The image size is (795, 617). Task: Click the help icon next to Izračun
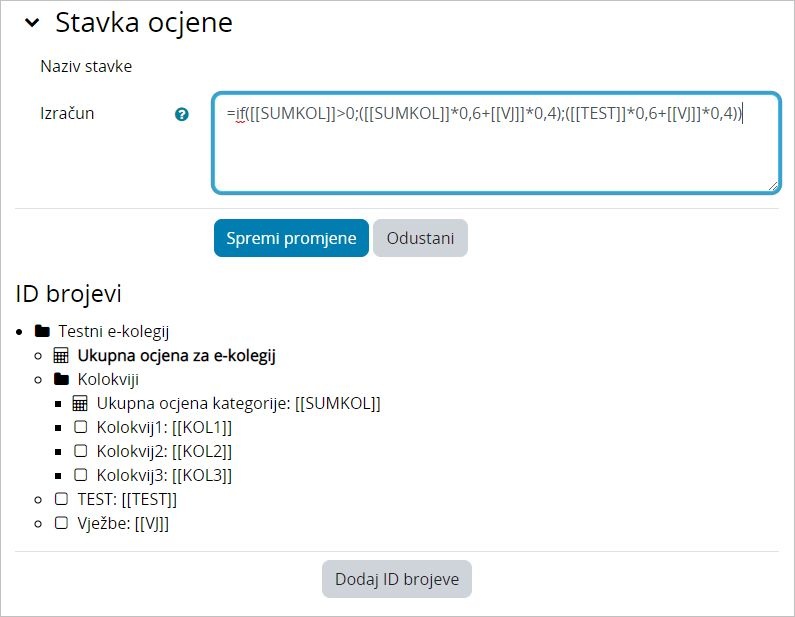(x=182, y=114)
